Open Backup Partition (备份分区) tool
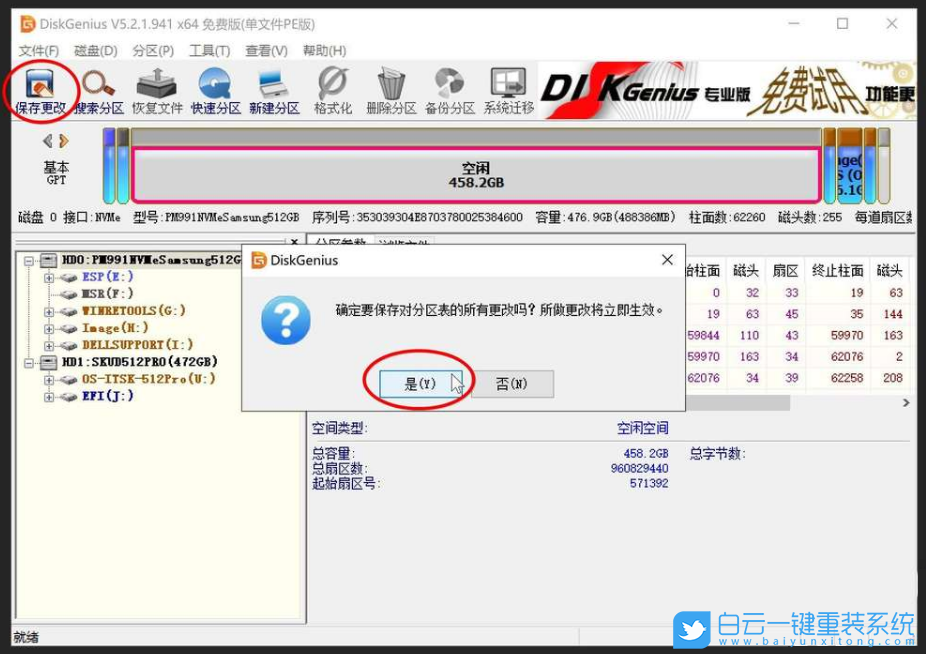Viewport: 926px width, 654px height. (x=448, y=90)
